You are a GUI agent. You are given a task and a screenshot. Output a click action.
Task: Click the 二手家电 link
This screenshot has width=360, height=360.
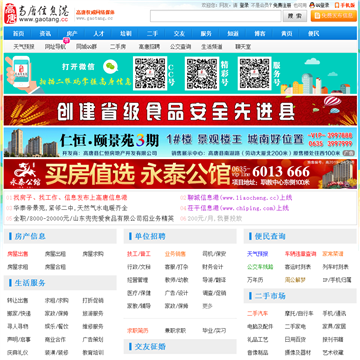click(295, 327)
